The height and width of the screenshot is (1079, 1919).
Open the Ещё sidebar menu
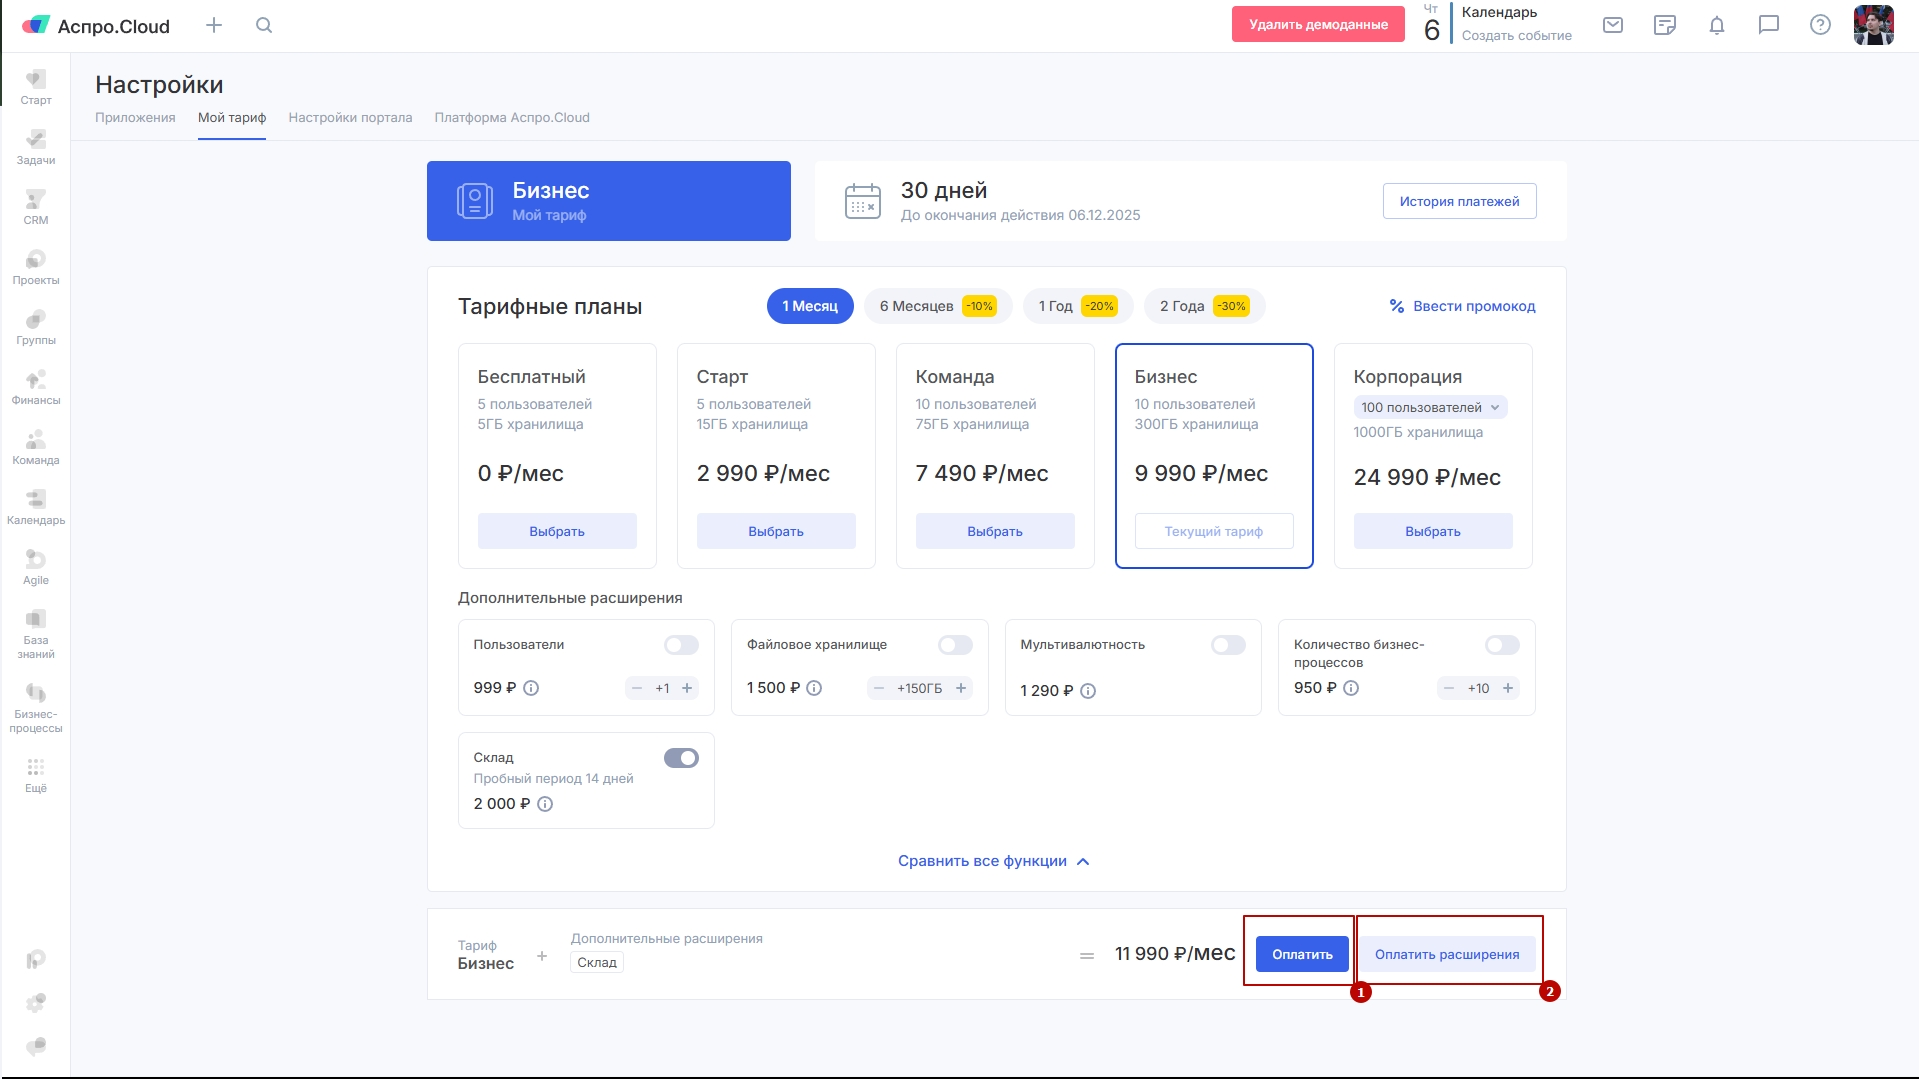tap(36, 775)
